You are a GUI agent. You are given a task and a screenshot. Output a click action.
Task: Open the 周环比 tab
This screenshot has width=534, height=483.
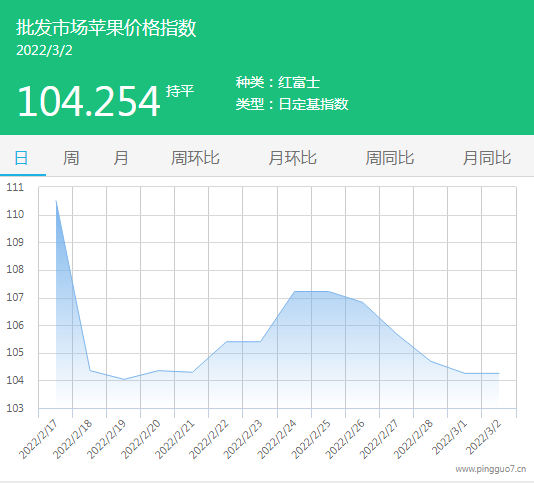point(195,158)
